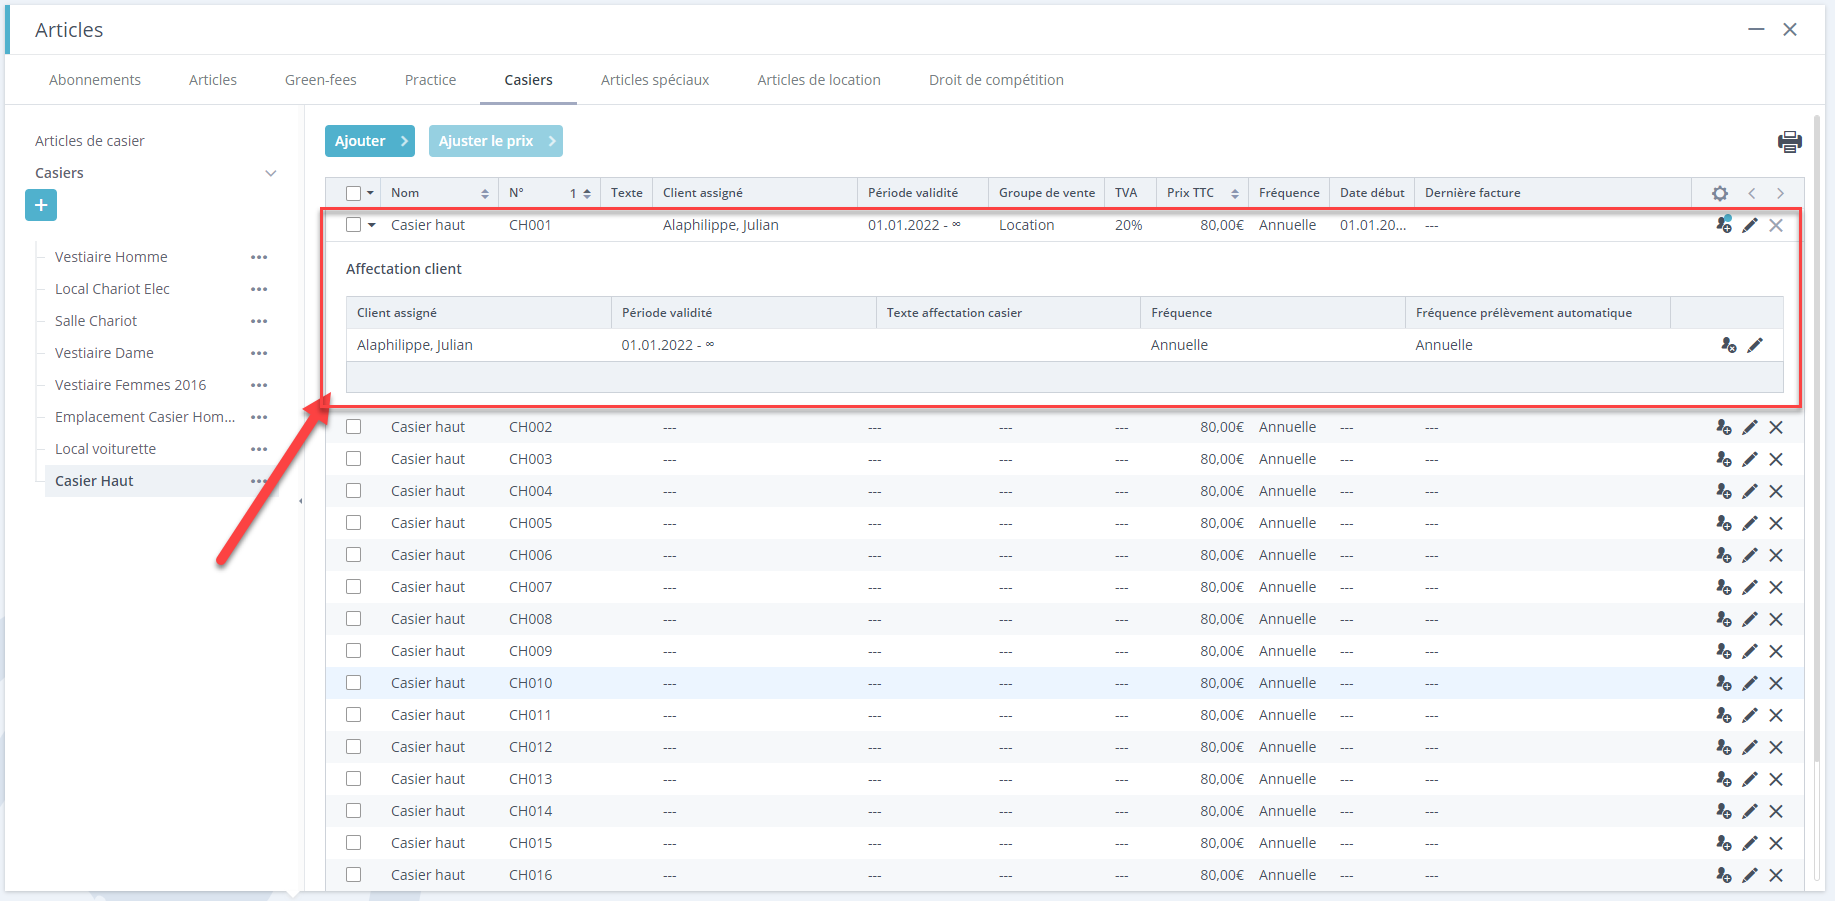Viewport: 1835px width, 901px height.
Task: Open the Droit de compétition tab
Action: 996,80
